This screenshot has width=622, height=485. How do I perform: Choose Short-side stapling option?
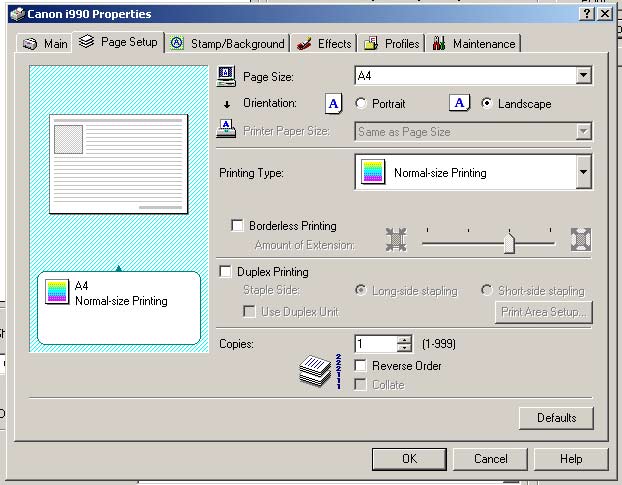click(487, 290)
